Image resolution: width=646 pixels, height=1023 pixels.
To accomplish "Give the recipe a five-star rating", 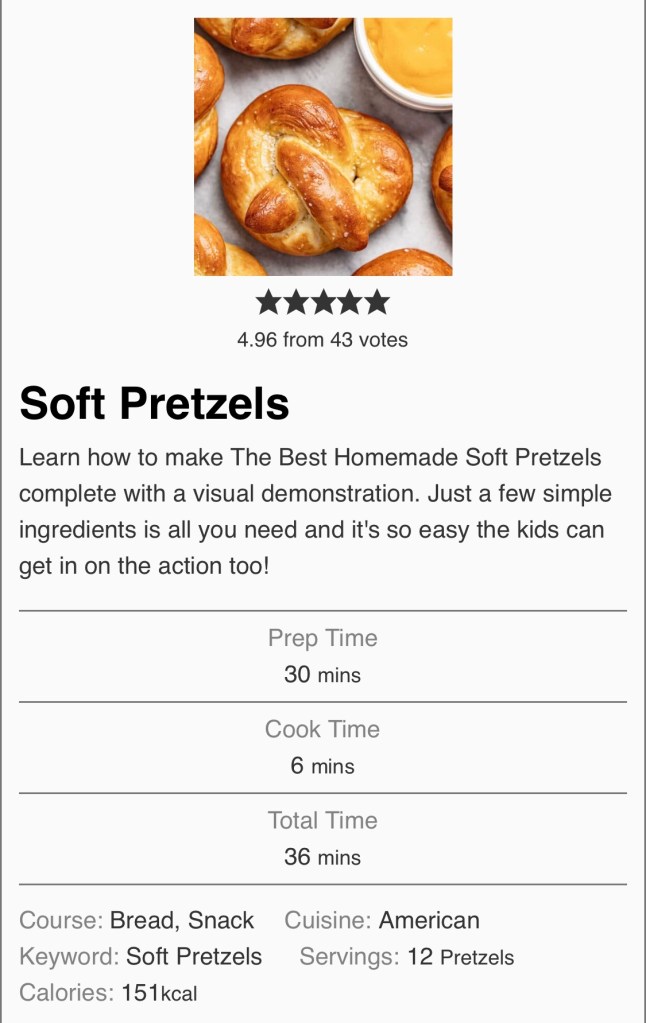I will pyautogui.click(x=377, y=302).
